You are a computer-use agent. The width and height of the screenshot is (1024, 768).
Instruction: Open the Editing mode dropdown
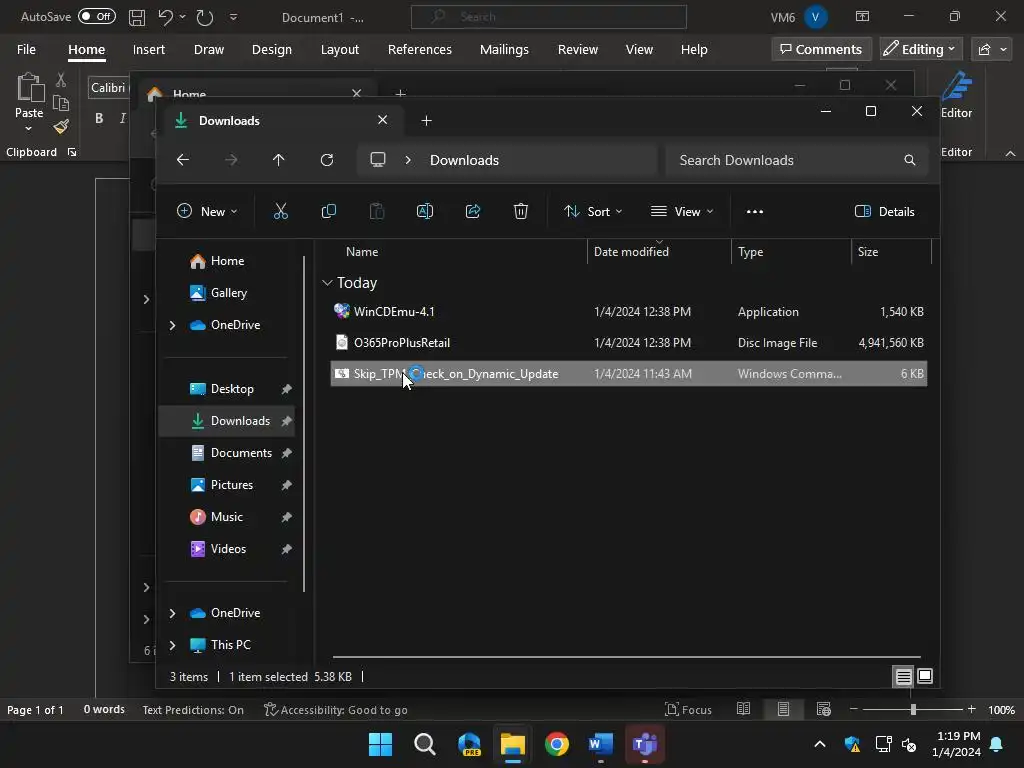pyautogui.click(x=920, y=49)
